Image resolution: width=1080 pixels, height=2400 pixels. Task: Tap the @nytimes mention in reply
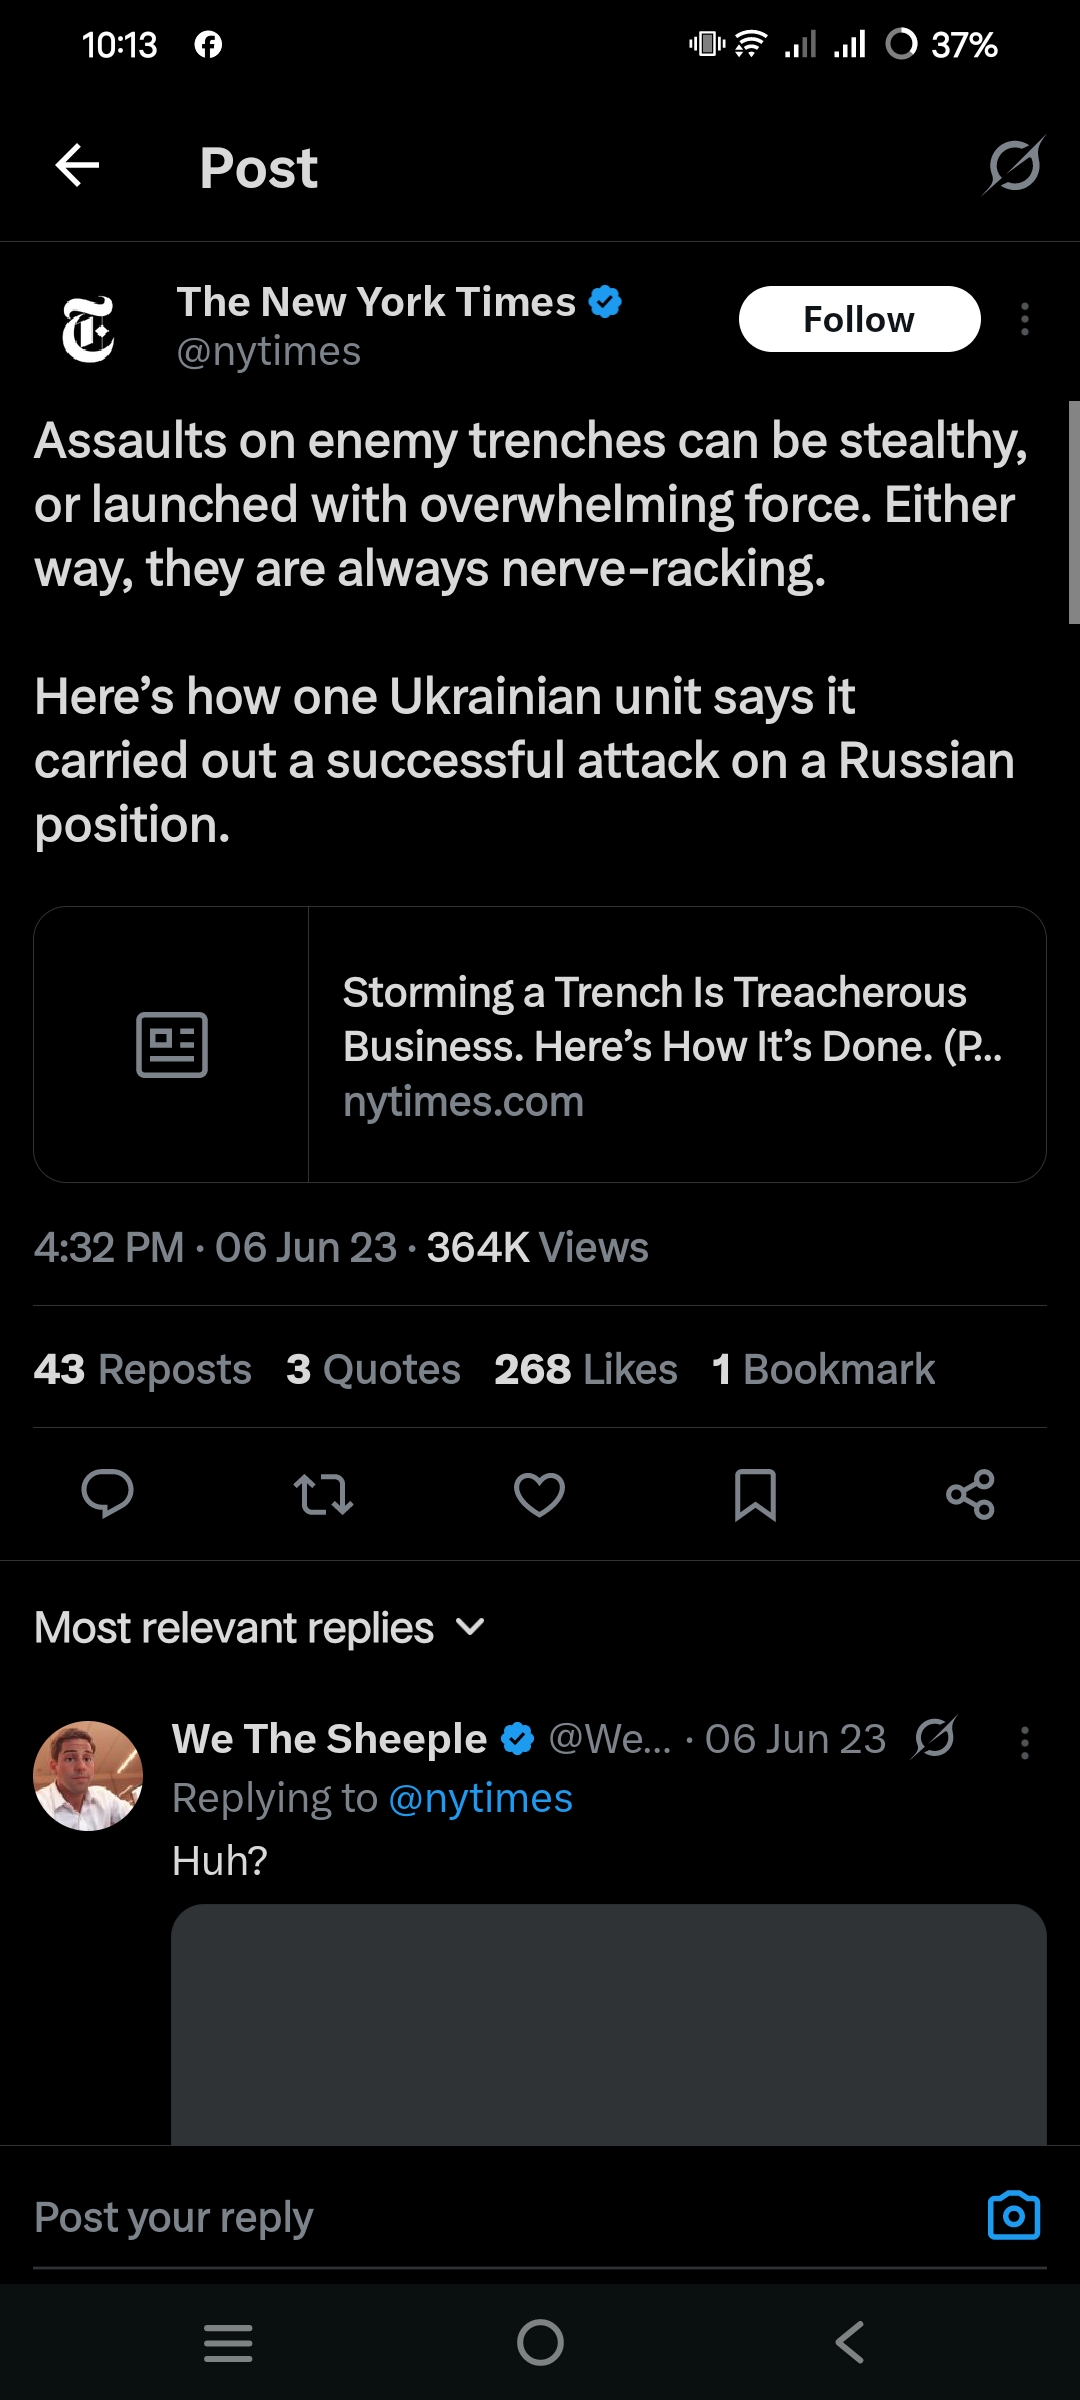[480, 1799]
